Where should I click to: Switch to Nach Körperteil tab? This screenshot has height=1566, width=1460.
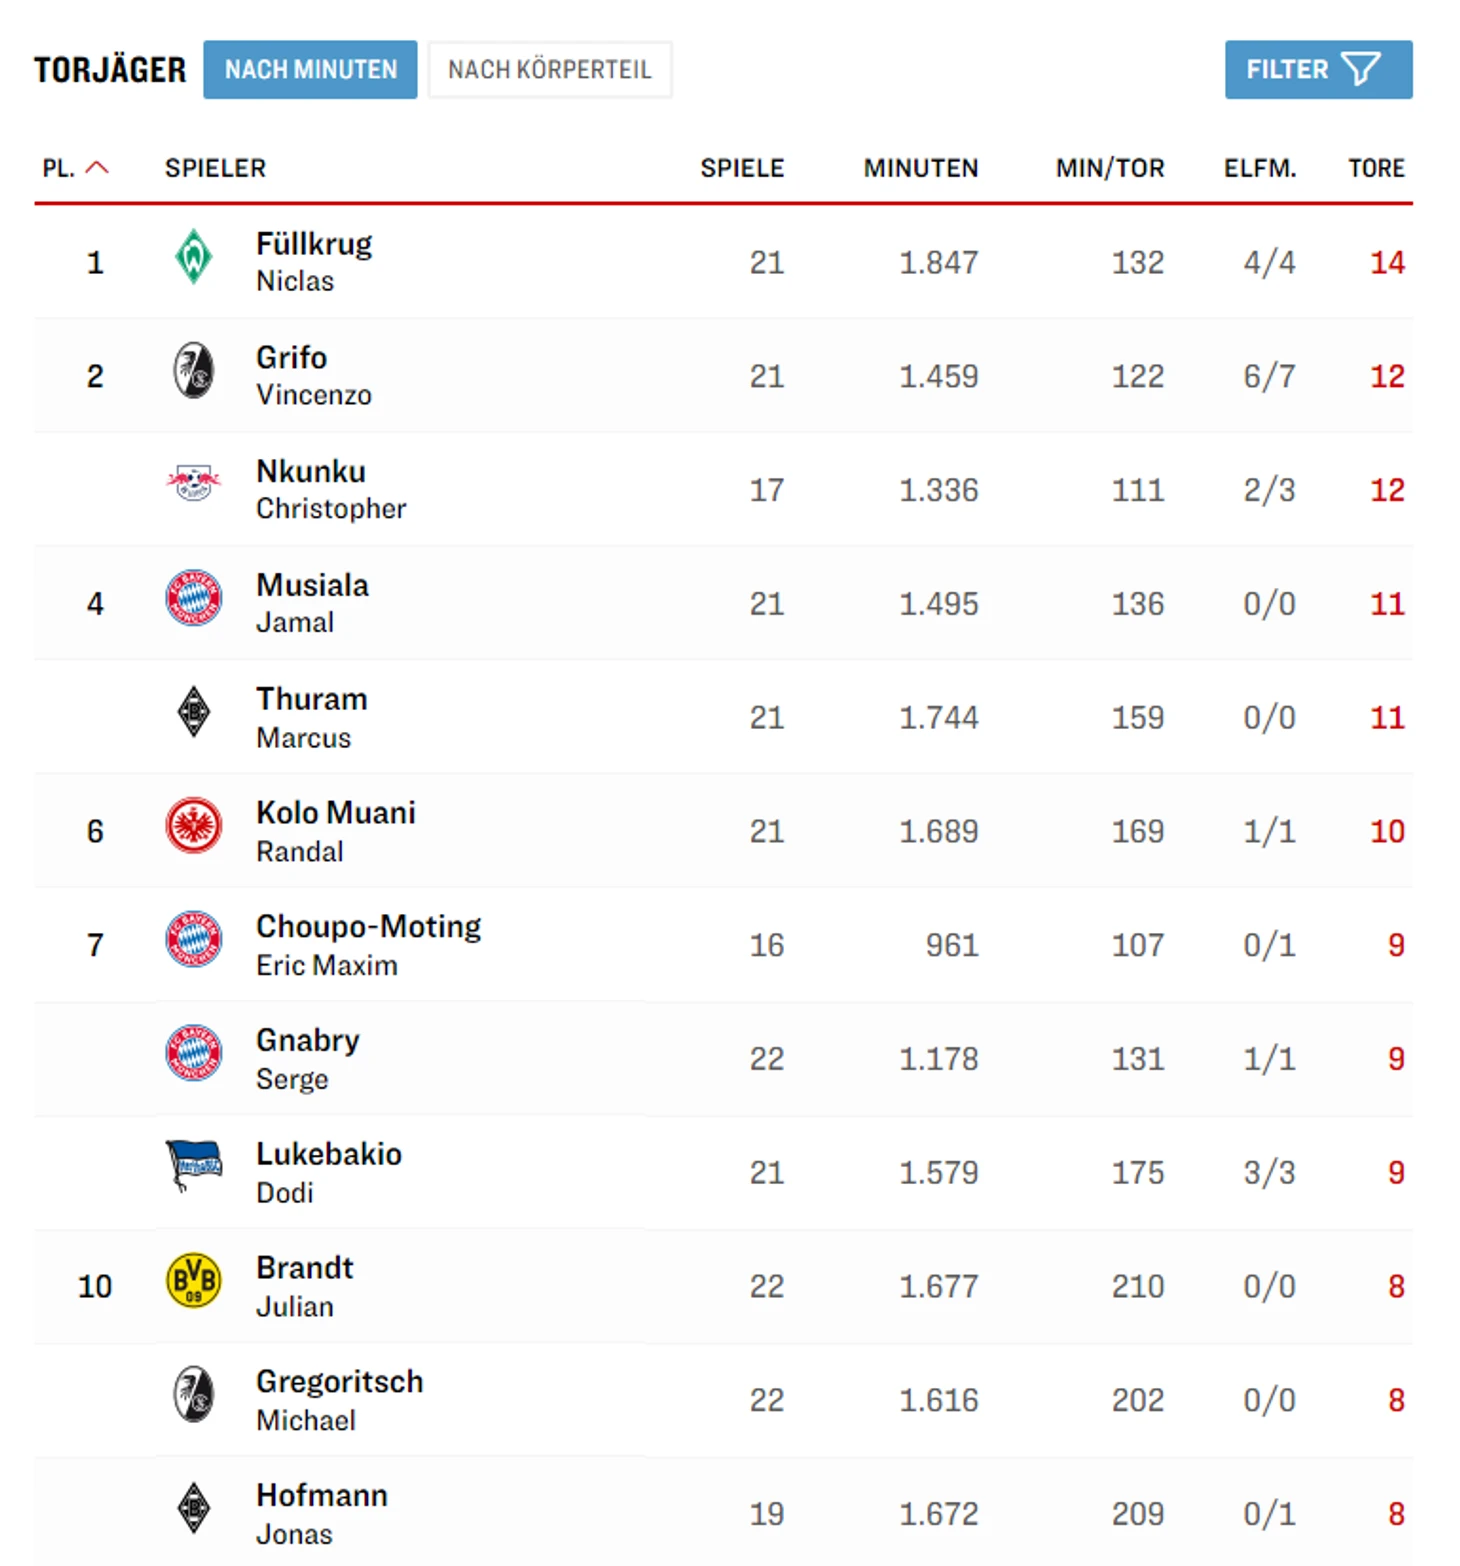pos(550,70)
